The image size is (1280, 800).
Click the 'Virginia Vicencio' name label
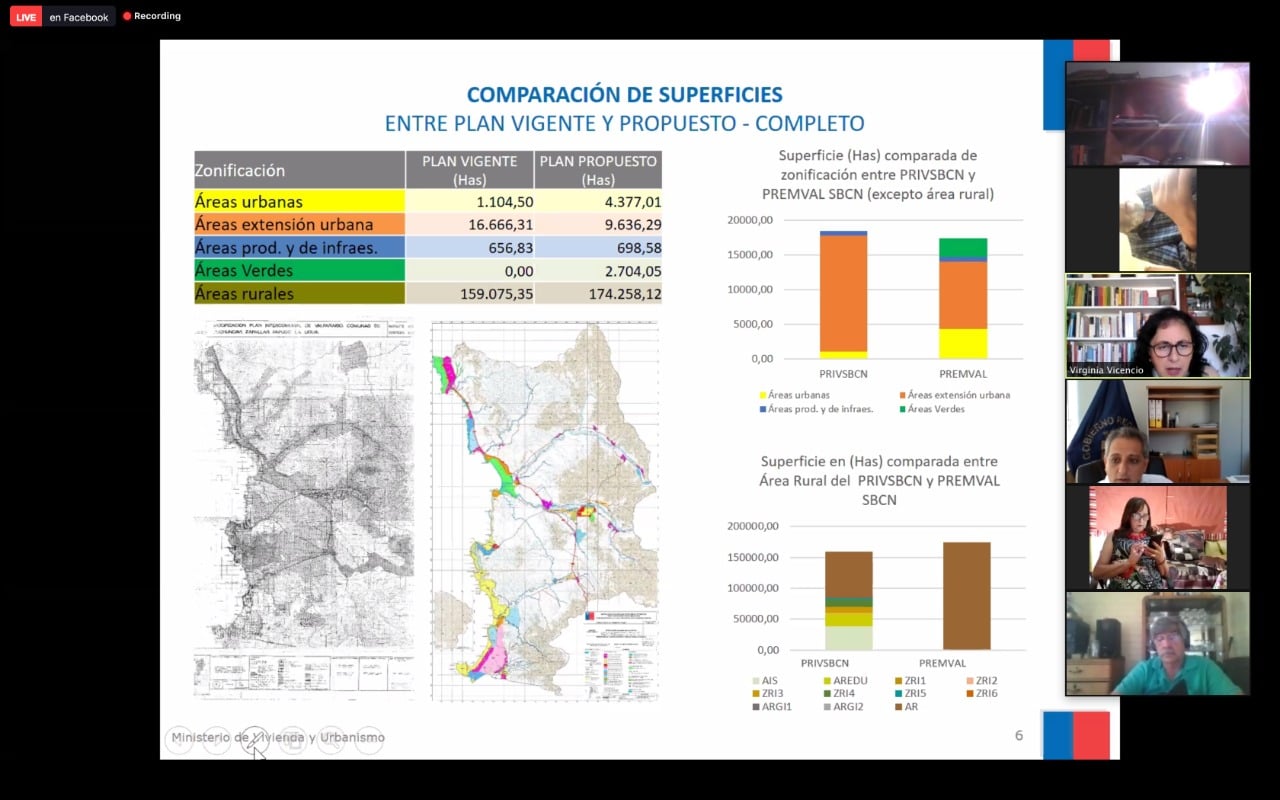[1106, 370]
